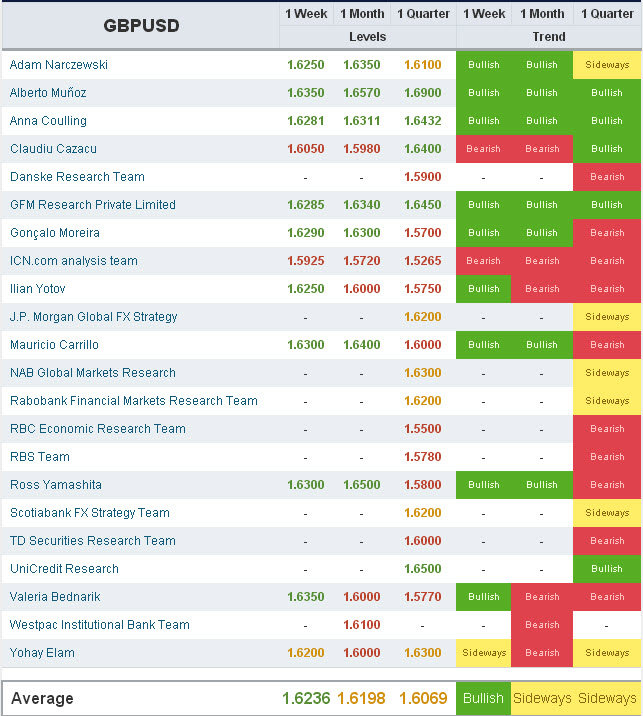Click Valeria Bednarik's 1.5770 quarter level
643x716 pixels.
point(423,597)
